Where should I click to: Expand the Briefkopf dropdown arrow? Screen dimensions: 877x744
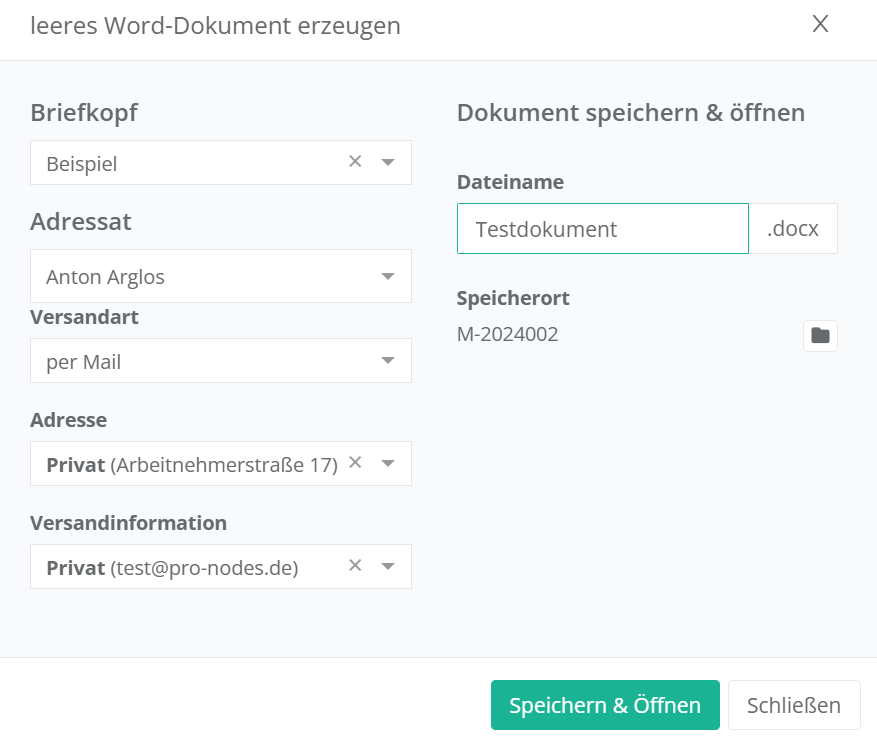[x=389, y=163]
